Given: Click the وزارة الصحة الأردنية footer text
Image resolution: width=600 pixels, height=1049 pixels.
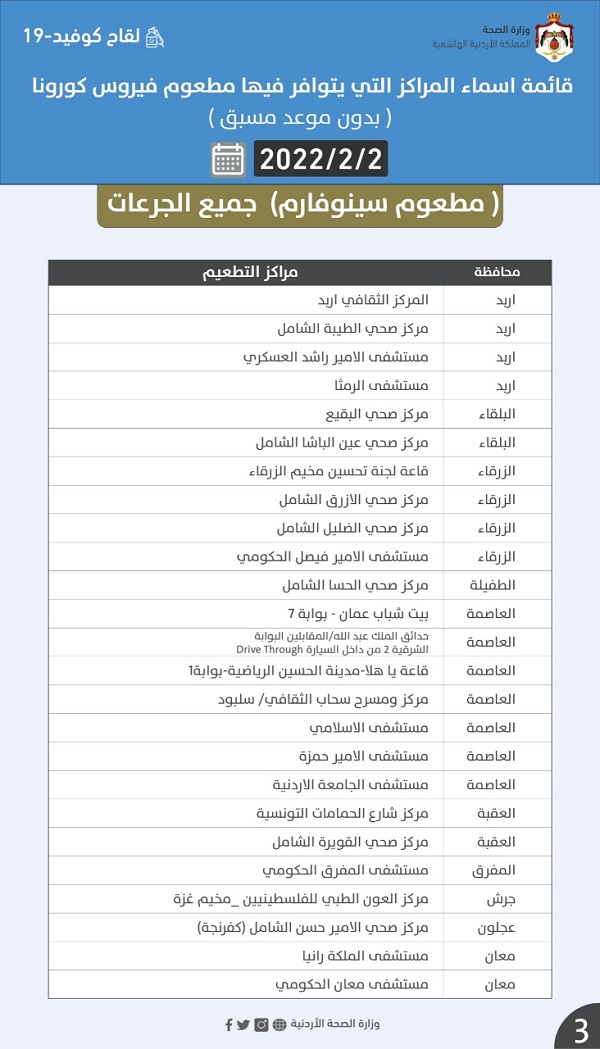Looking at the screenshot, I should [x=335, y=1024].
